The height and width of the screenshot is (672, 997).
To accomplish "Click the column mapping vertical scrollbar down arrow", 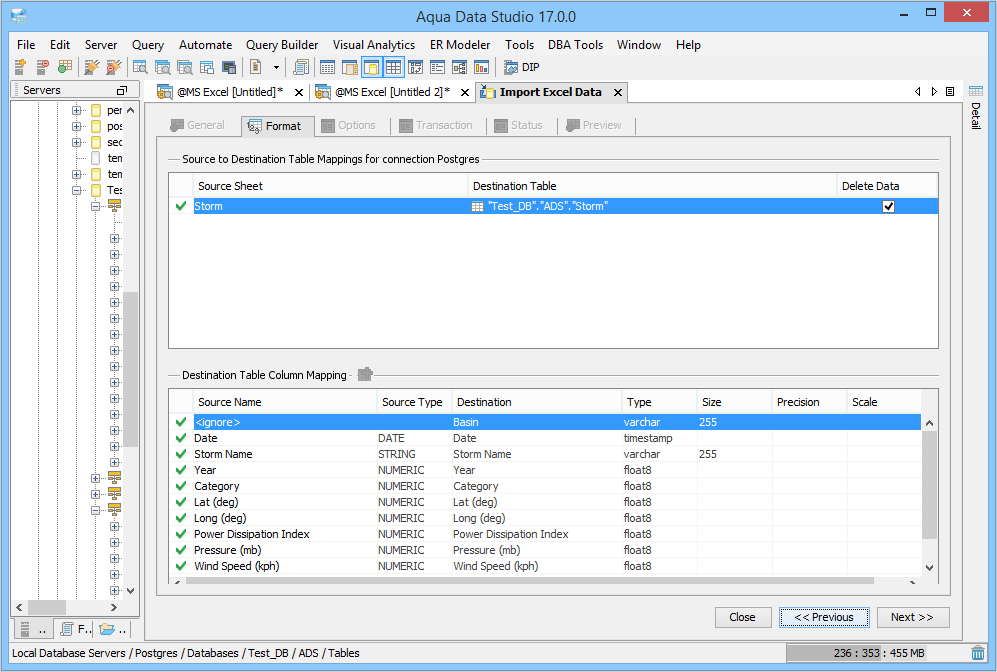I will click(929, 567).
